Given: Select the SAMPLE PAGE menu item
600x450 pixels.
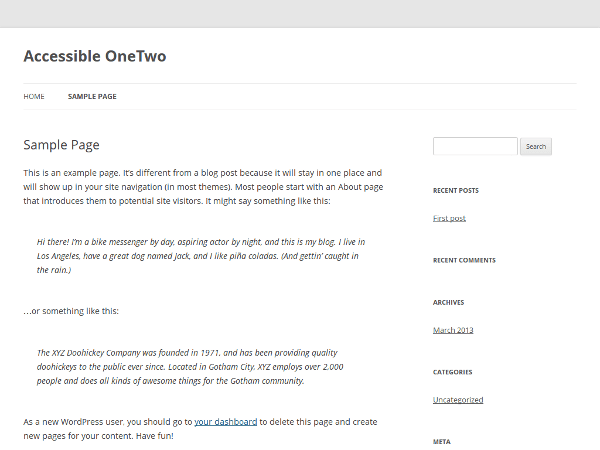Looking at the screenshot, I should click(92, 96).
